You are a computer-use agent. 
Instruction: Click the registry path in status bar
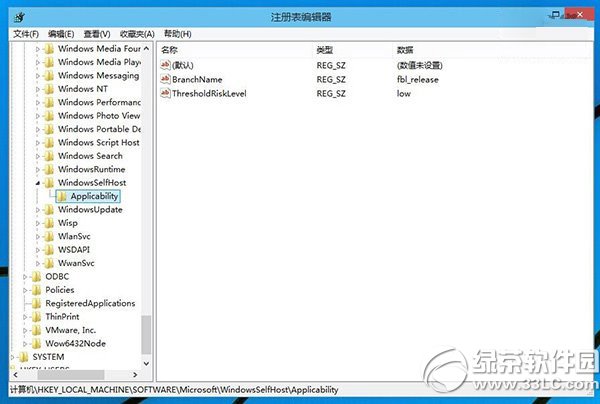[174, 390]
